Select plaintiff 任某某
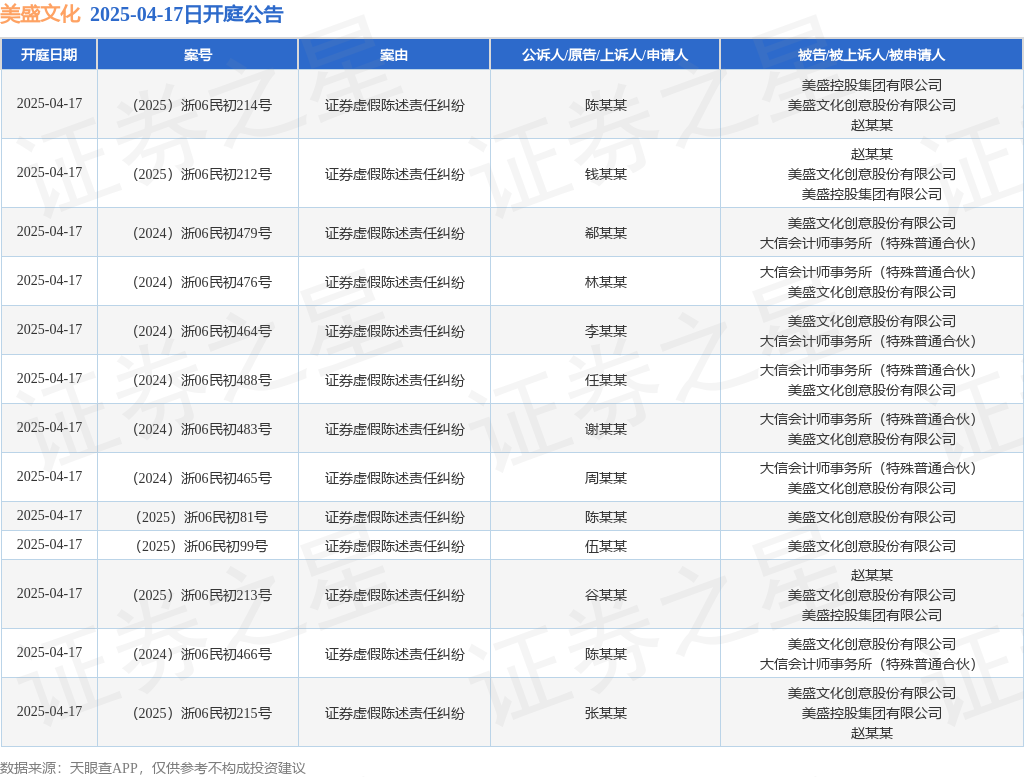1024x777 pixels. (605, 380)
